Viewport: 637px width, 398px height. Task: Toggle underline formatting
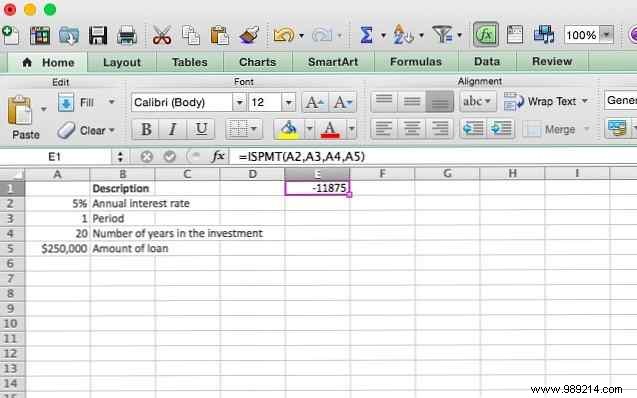[x=201, y=130]
